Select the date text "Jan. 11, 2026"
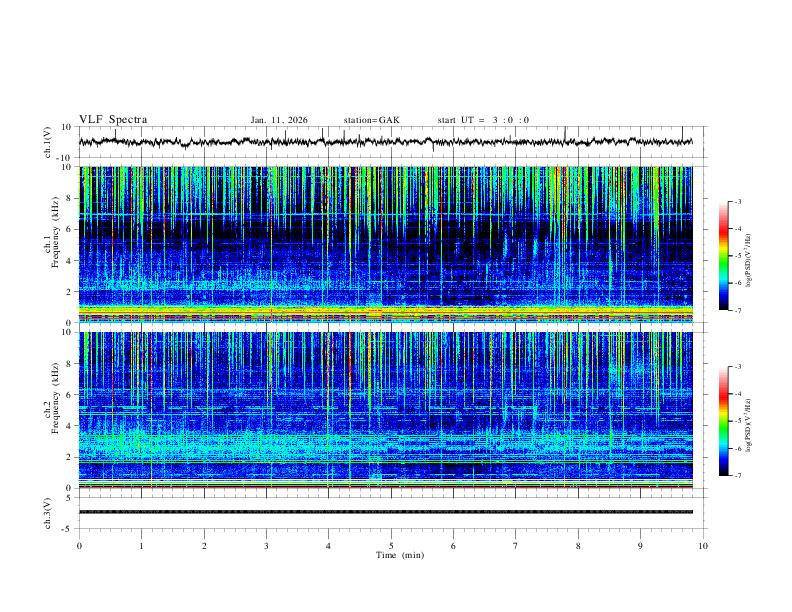 [279, 120]
